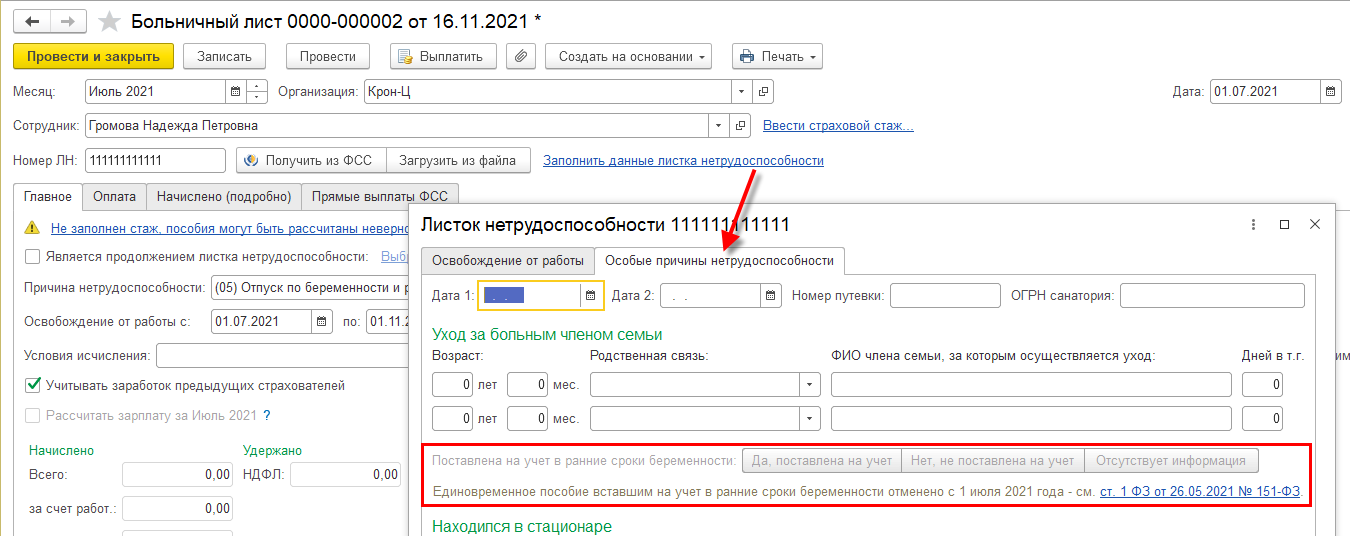
Task: Expand the Сотрудник dropdown list
Action: (718, 126)
